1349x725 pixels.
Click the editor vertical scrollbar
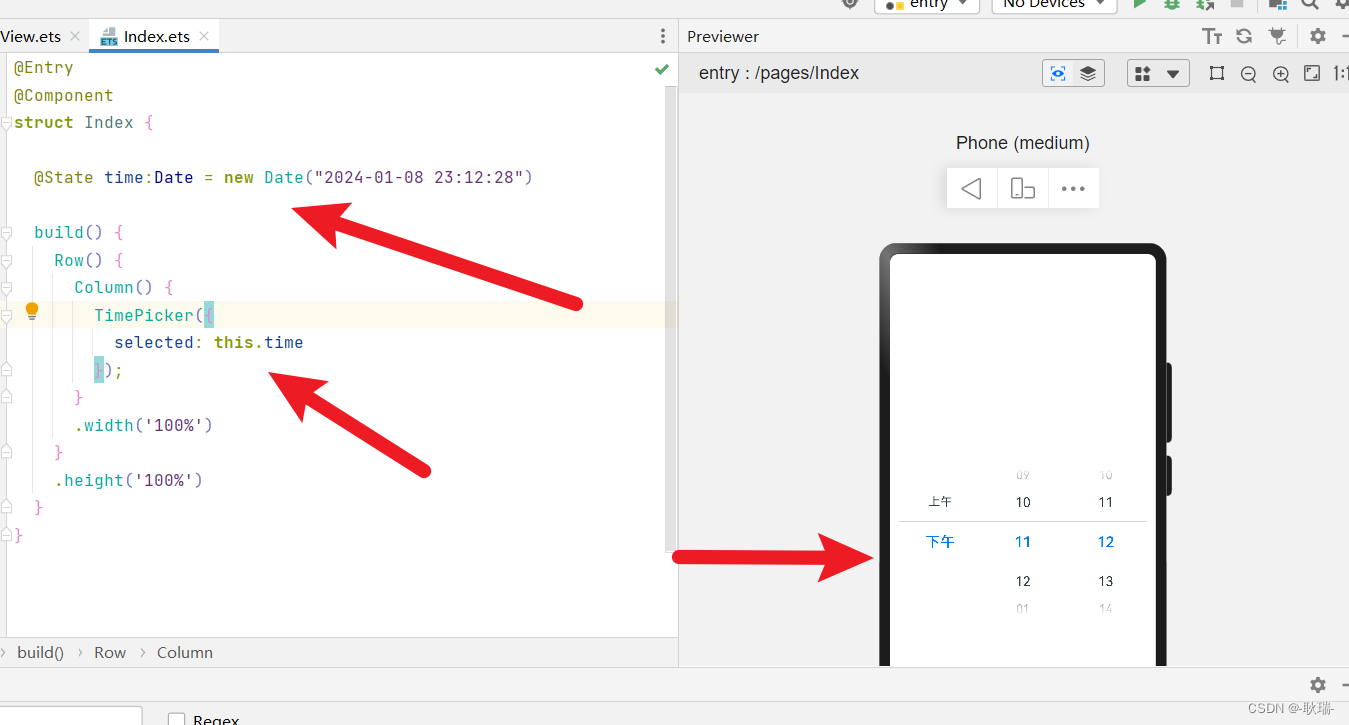(671, 318)
